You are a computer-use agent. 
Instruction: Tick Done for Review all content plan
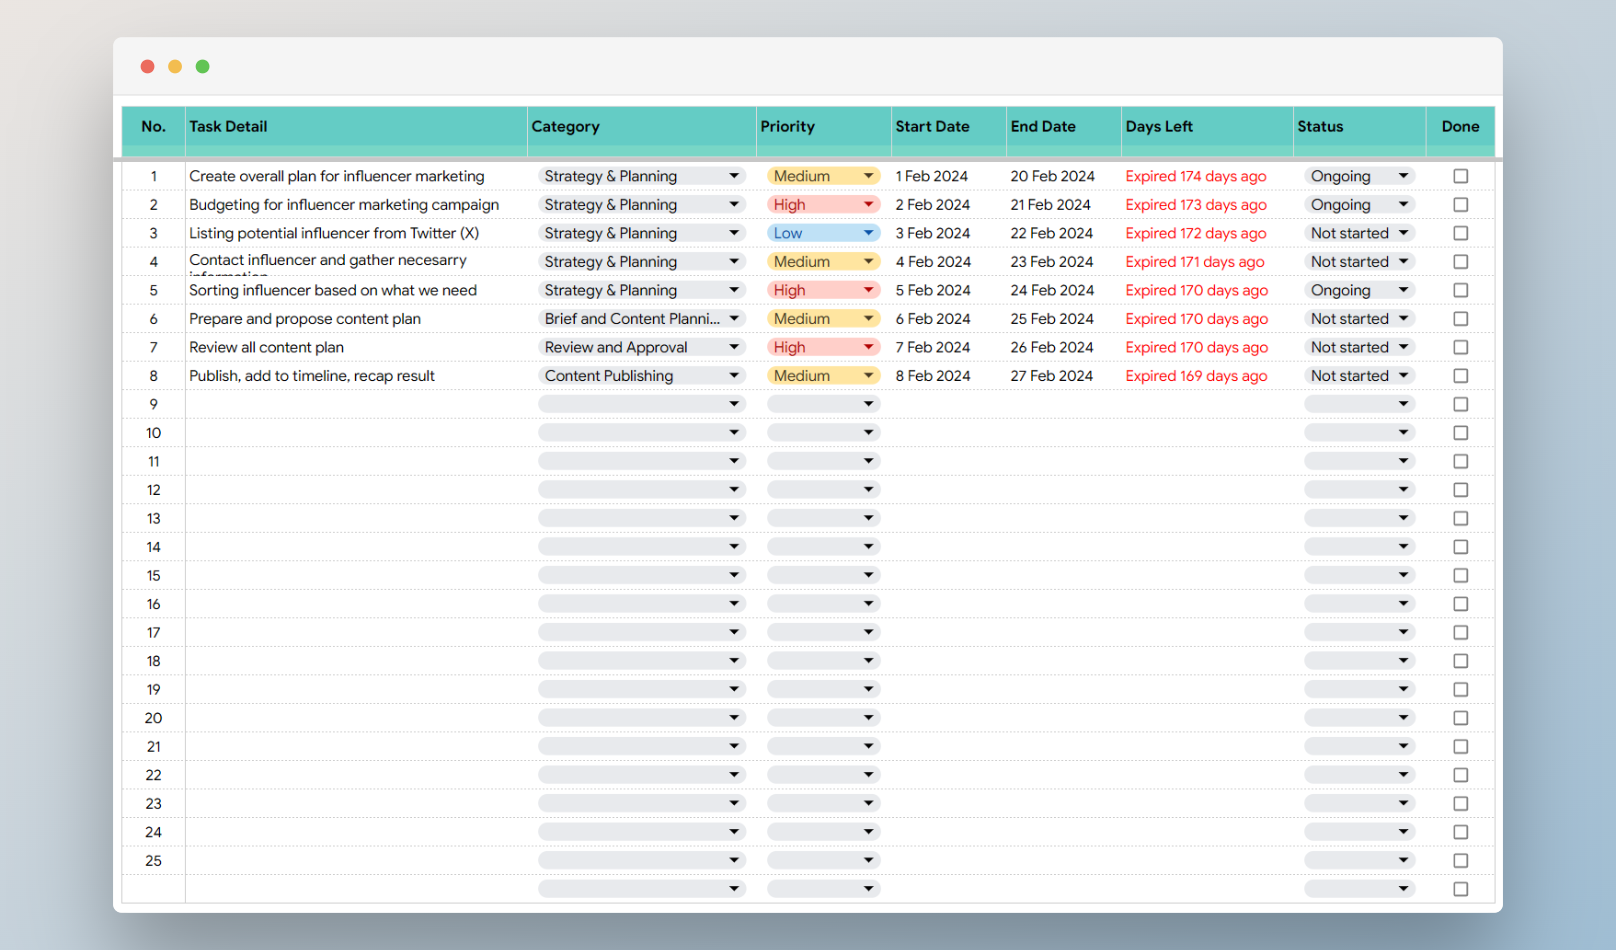(x=1460, y=347)
